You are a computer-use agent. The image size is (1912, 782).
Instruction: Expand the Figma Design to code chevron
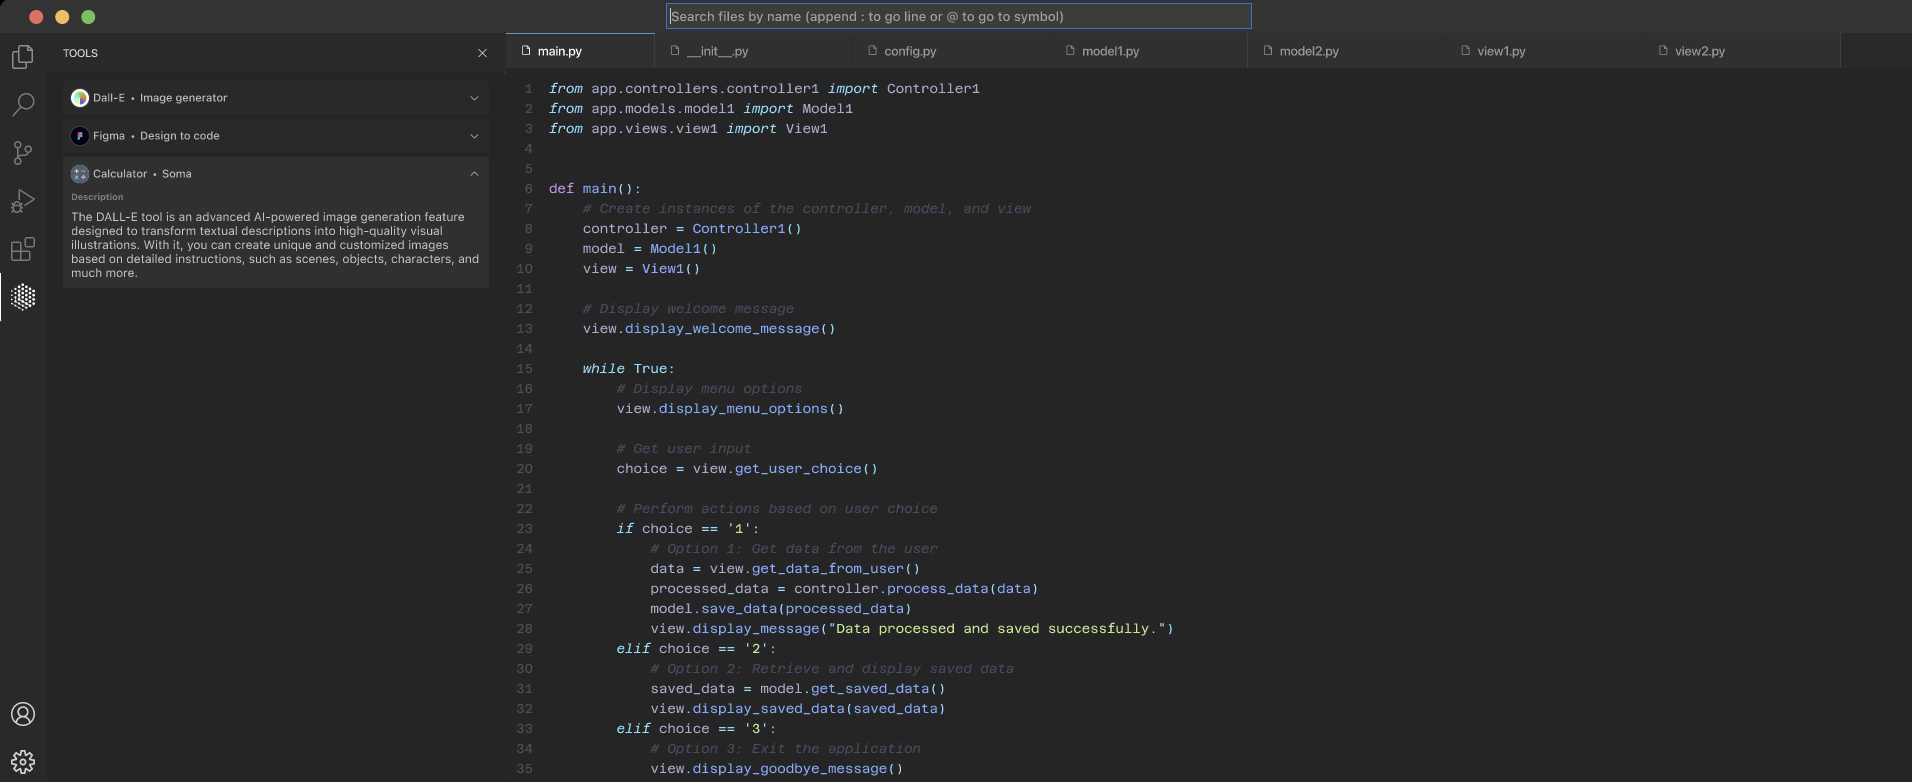[x=474, y=136]
